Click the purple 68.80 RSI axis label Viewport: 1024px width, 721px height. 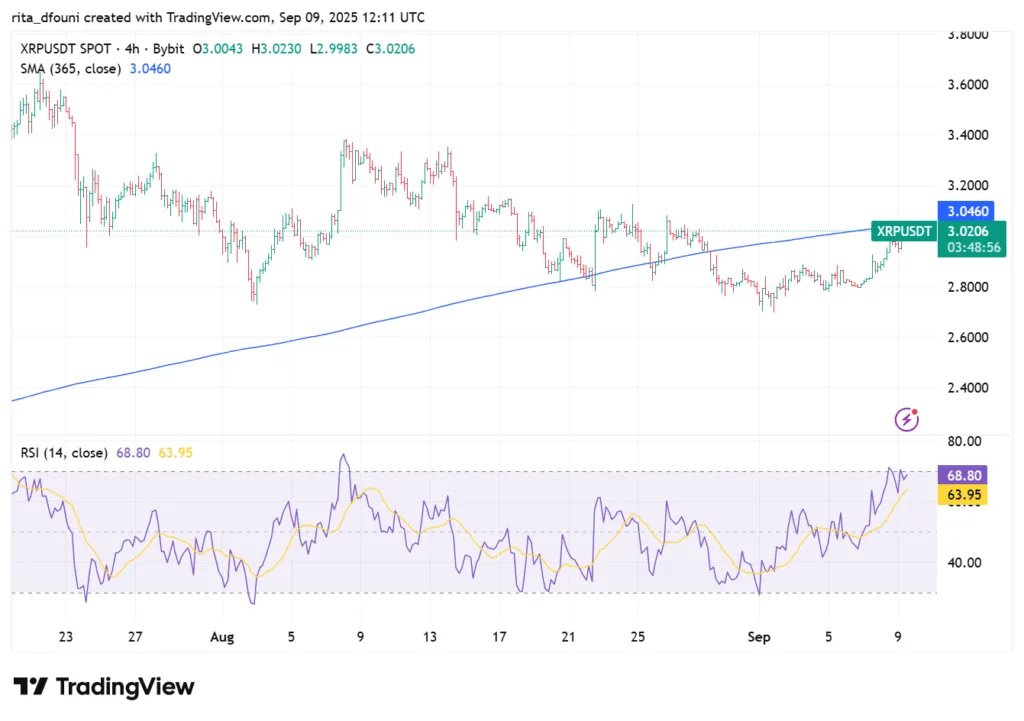tap(966, 477)
